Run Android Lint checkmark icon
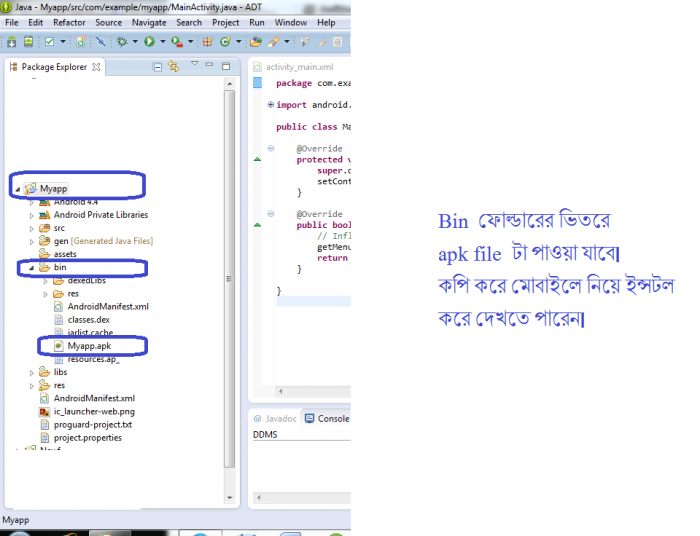This screenshot has width=700, height=536. pos(50,42)
